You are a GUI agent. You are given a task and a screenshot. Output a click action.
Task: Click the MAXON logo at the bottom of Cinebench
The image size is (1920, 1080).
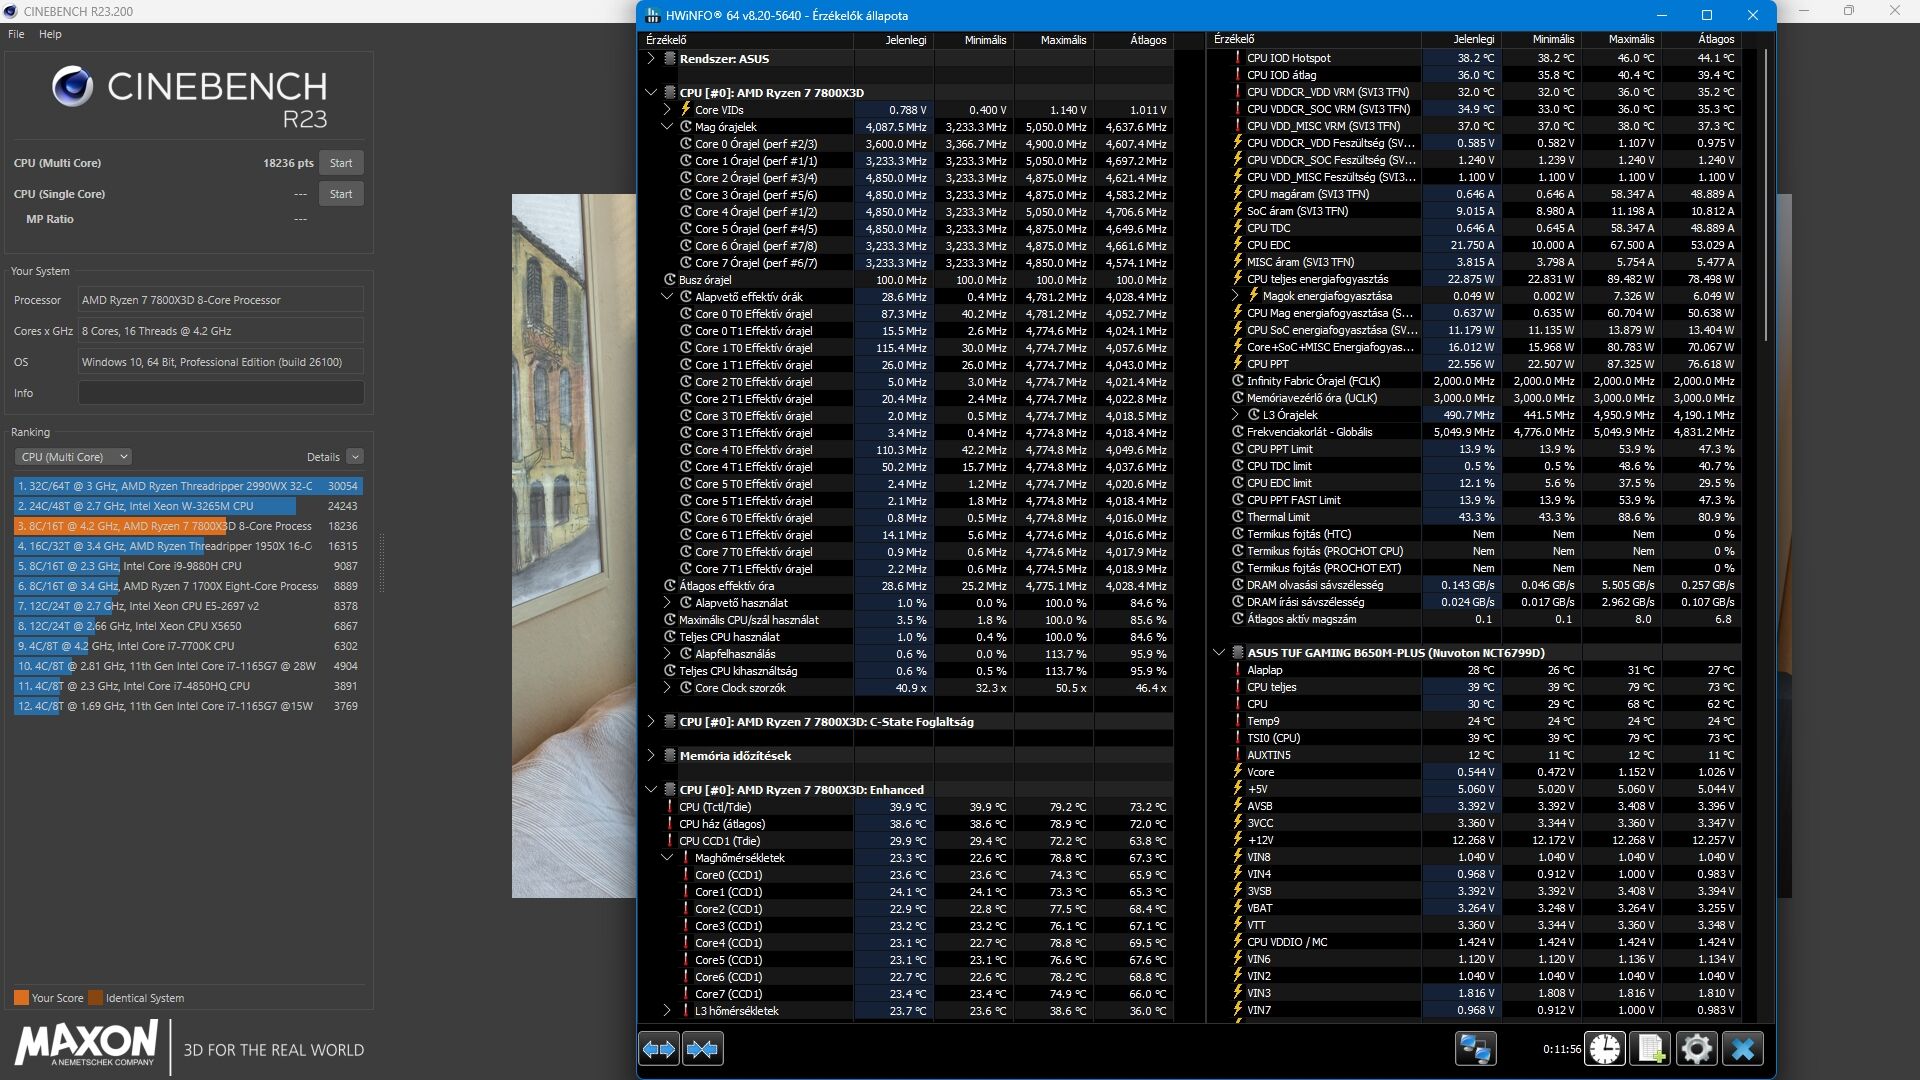(87, 1043)
